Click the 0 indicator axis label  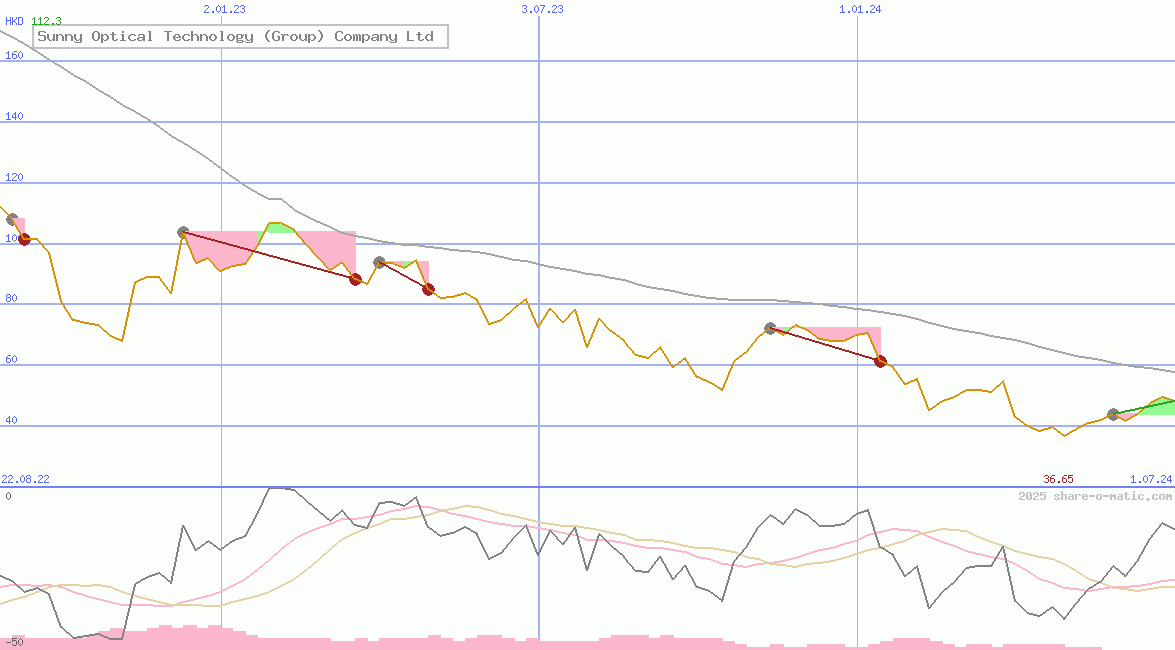coord(8,496)
